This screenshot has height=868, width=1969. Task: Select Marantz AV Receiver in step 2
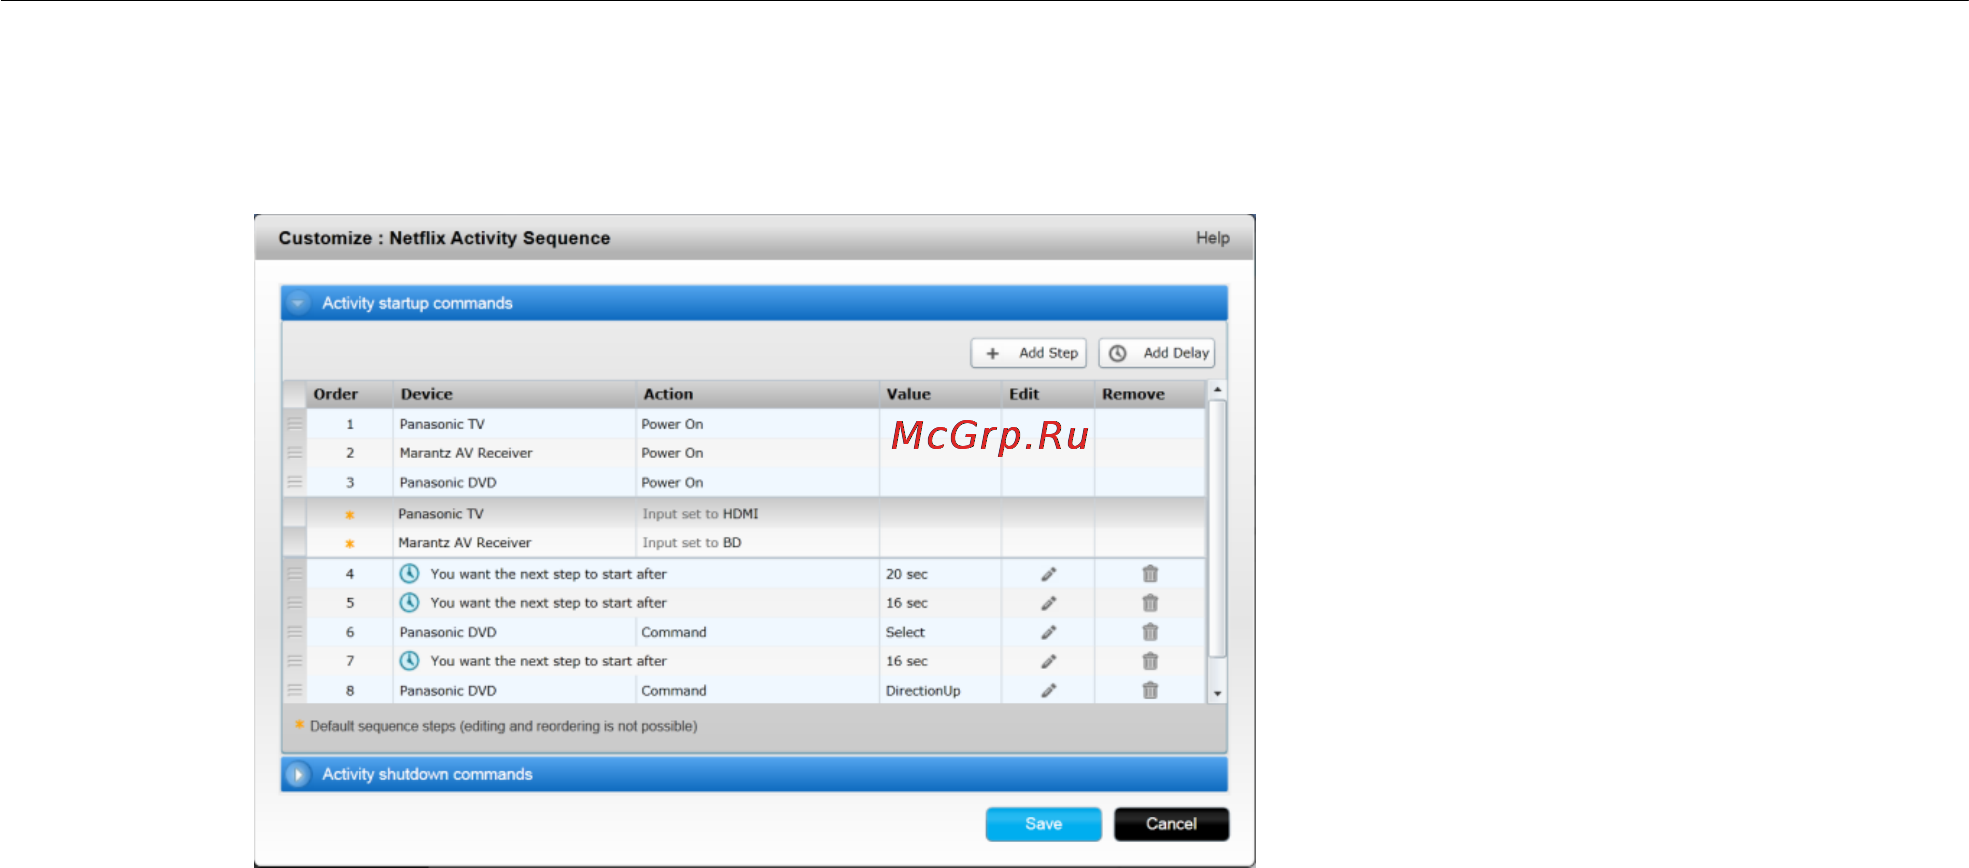(466, 453)
